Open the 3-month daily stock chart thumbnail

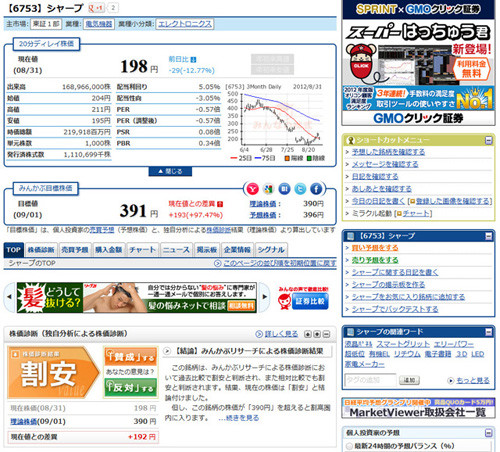click(x=276, y=122)
